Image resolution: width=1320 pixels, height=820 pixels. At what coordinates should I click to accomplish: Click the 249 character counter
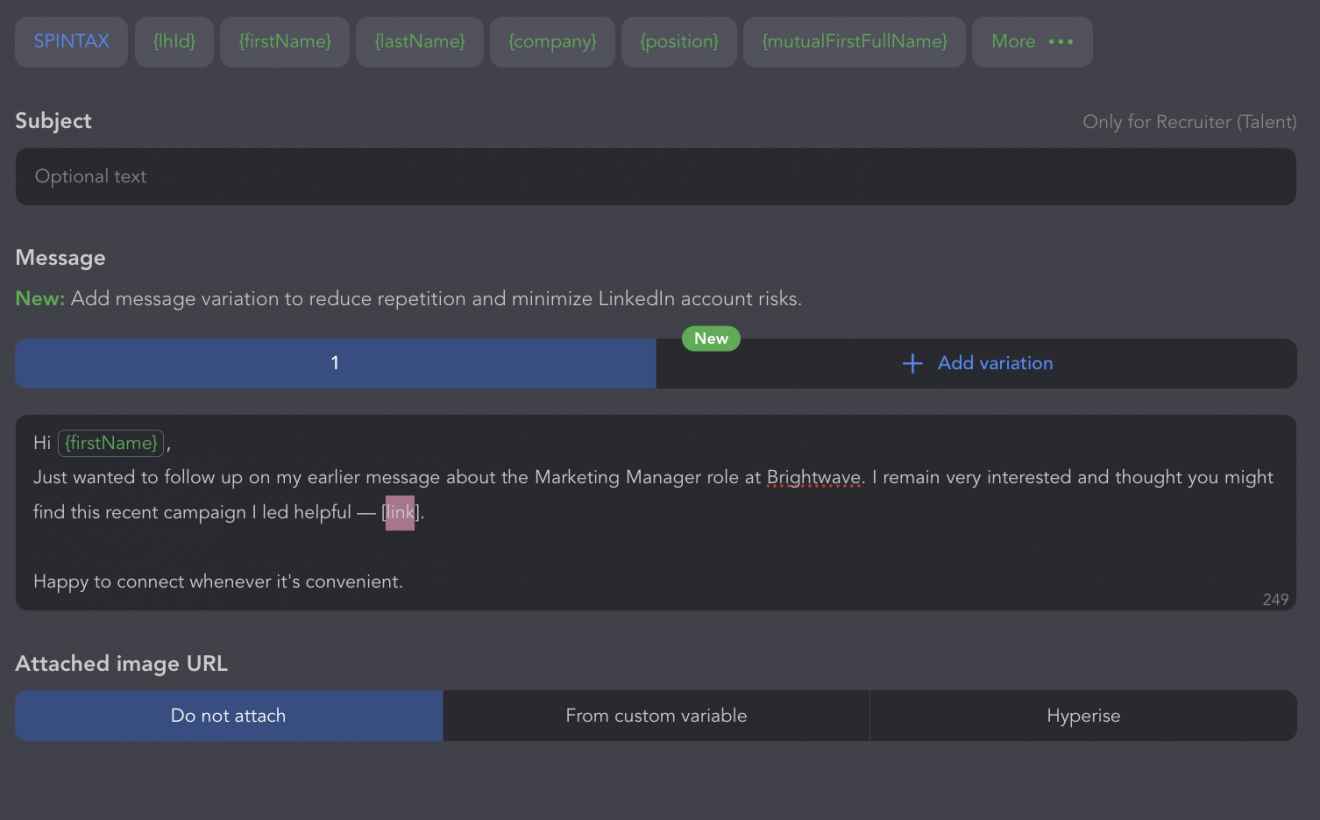[1275, 600]
